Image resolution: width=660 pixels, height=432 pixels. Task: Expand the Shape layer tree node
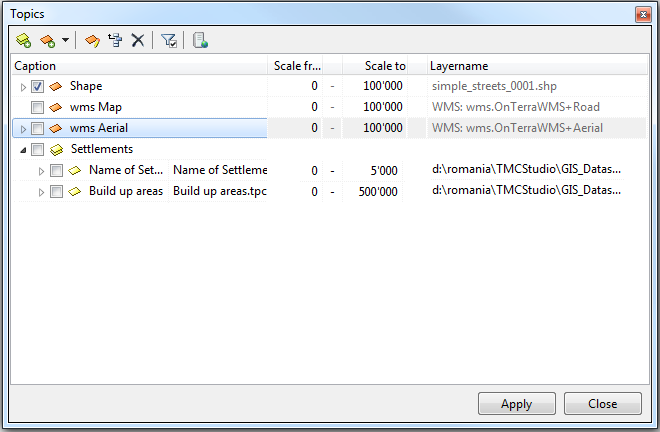[x=23, y=87]
